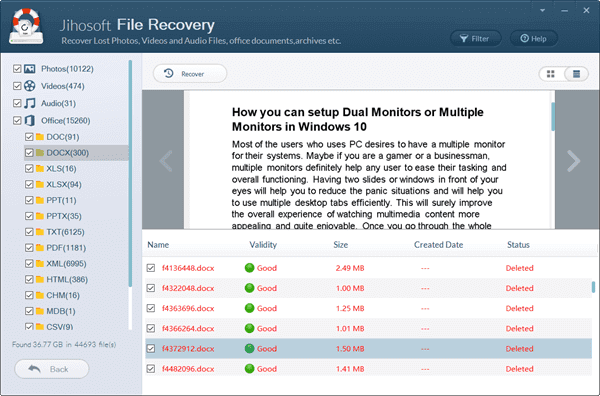Image resolution: width=600 pixels, height=396 pixels.
Task: Show next file preview arrow
Action: point(573,161)
